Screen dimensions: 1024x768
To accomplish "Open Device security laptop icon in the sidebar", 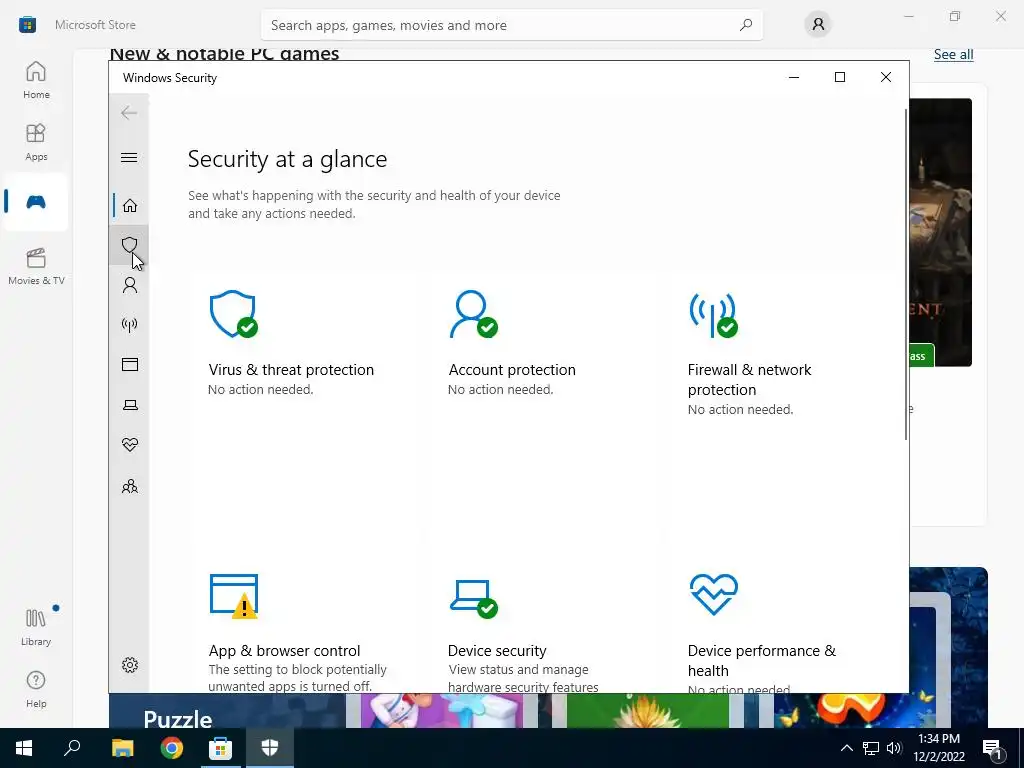I will [130, 405].
